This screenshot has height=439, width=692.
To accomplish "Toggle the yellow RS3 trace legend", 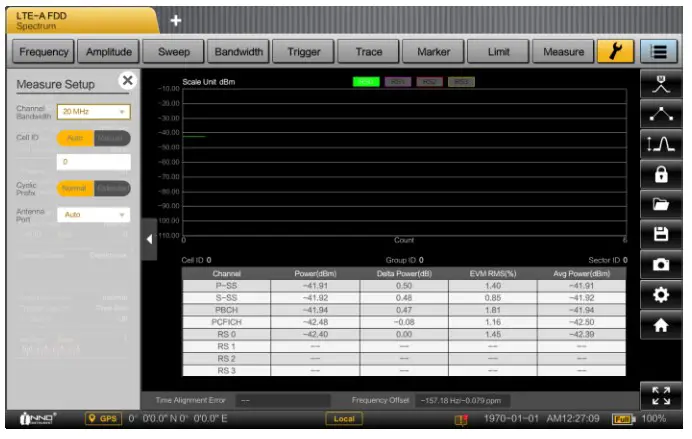I will coord(461,82).
